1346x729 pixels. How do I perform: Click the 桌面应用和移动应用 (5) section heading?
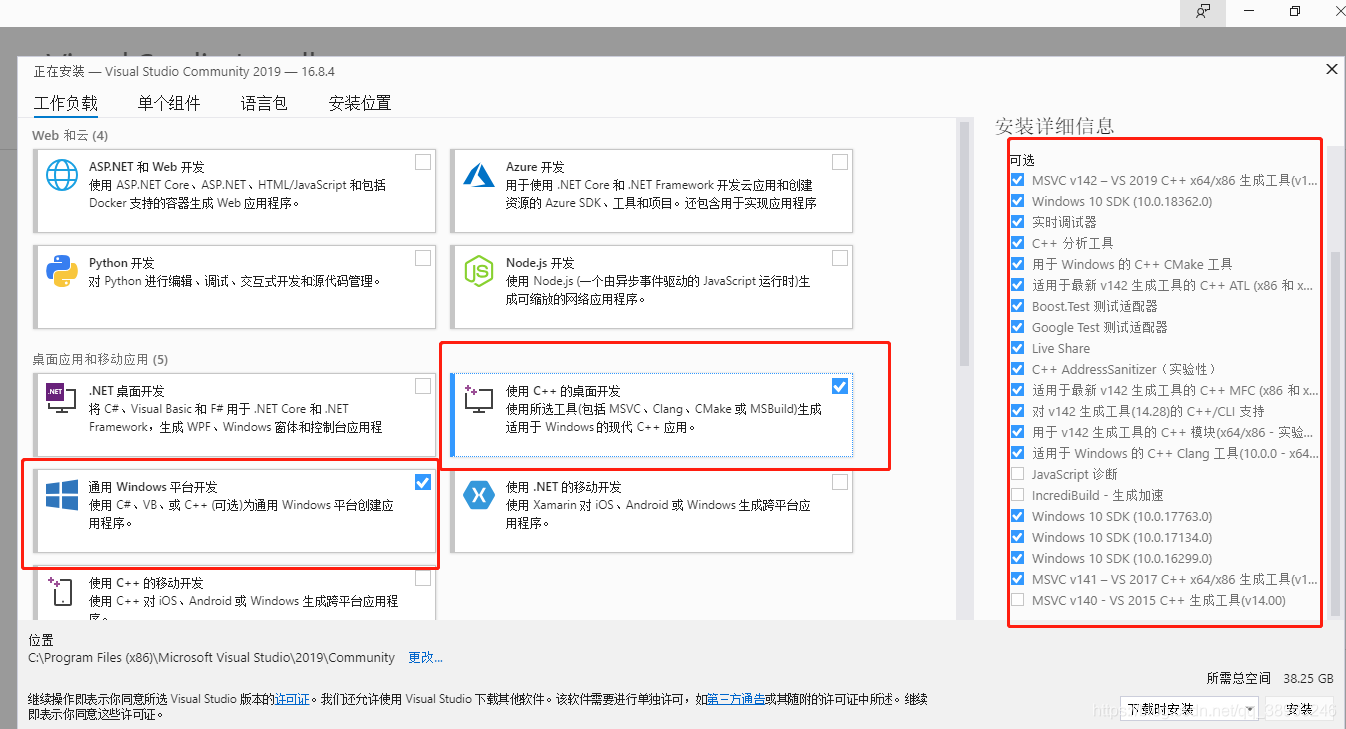click(100, 359)
